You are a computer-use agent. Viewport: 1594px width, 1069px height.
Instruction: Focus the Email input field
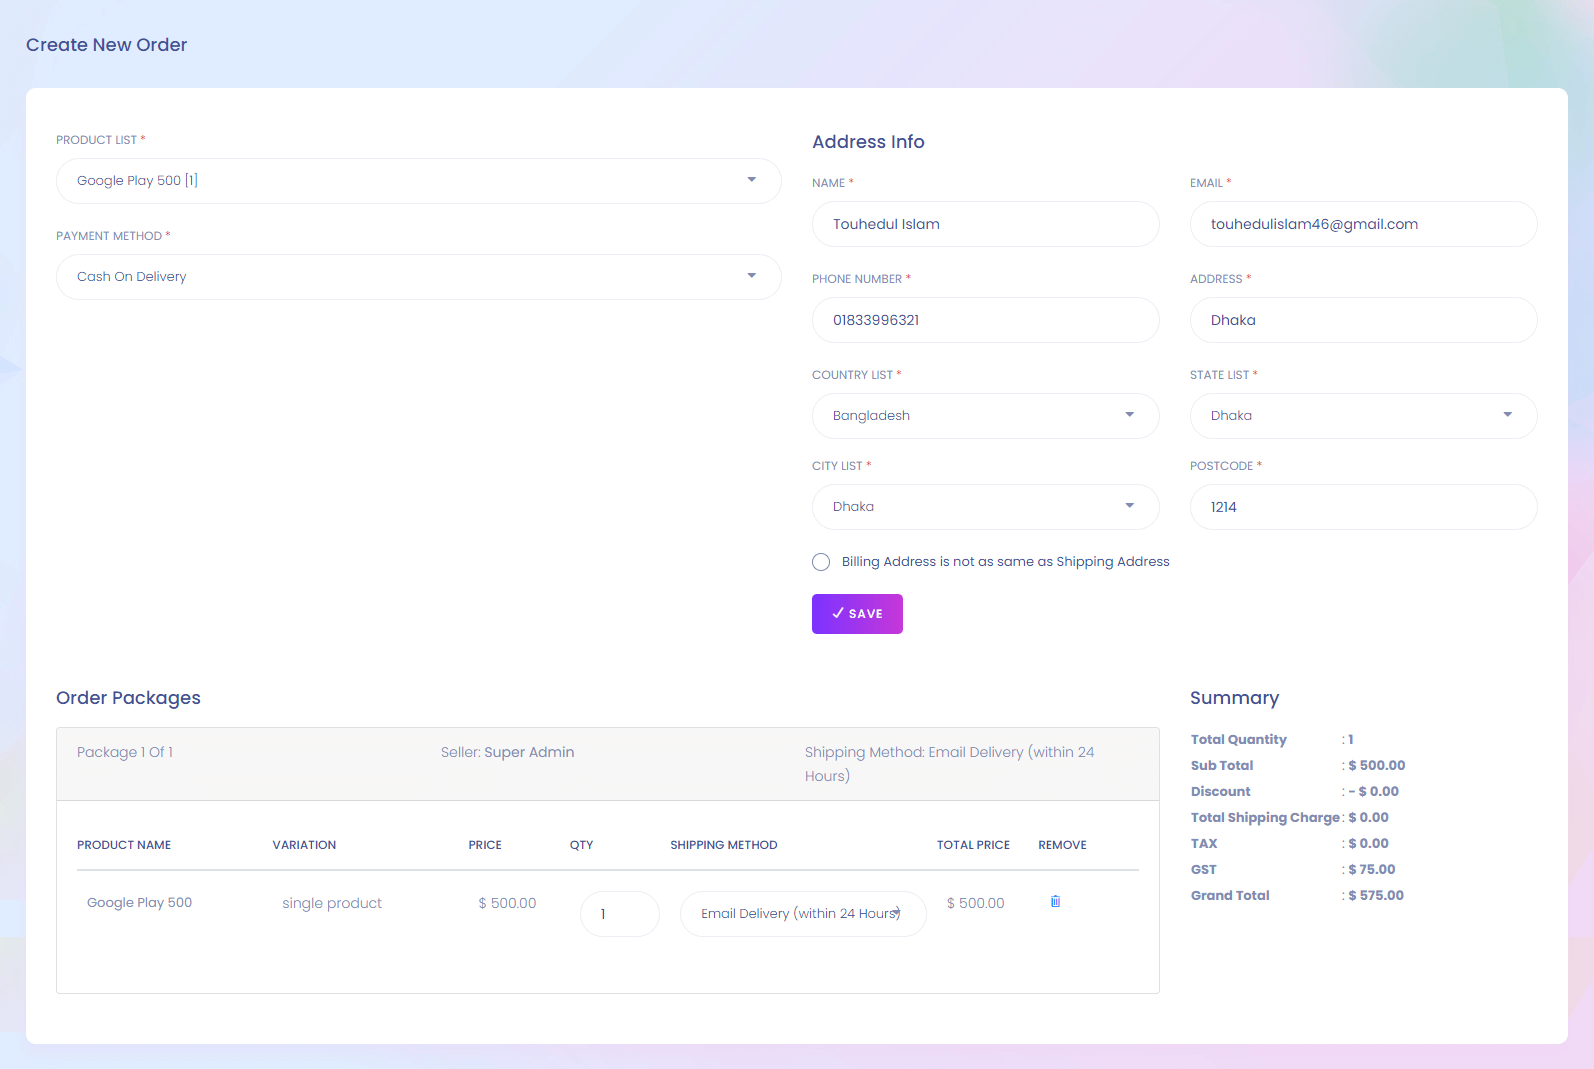(1362, 224)
